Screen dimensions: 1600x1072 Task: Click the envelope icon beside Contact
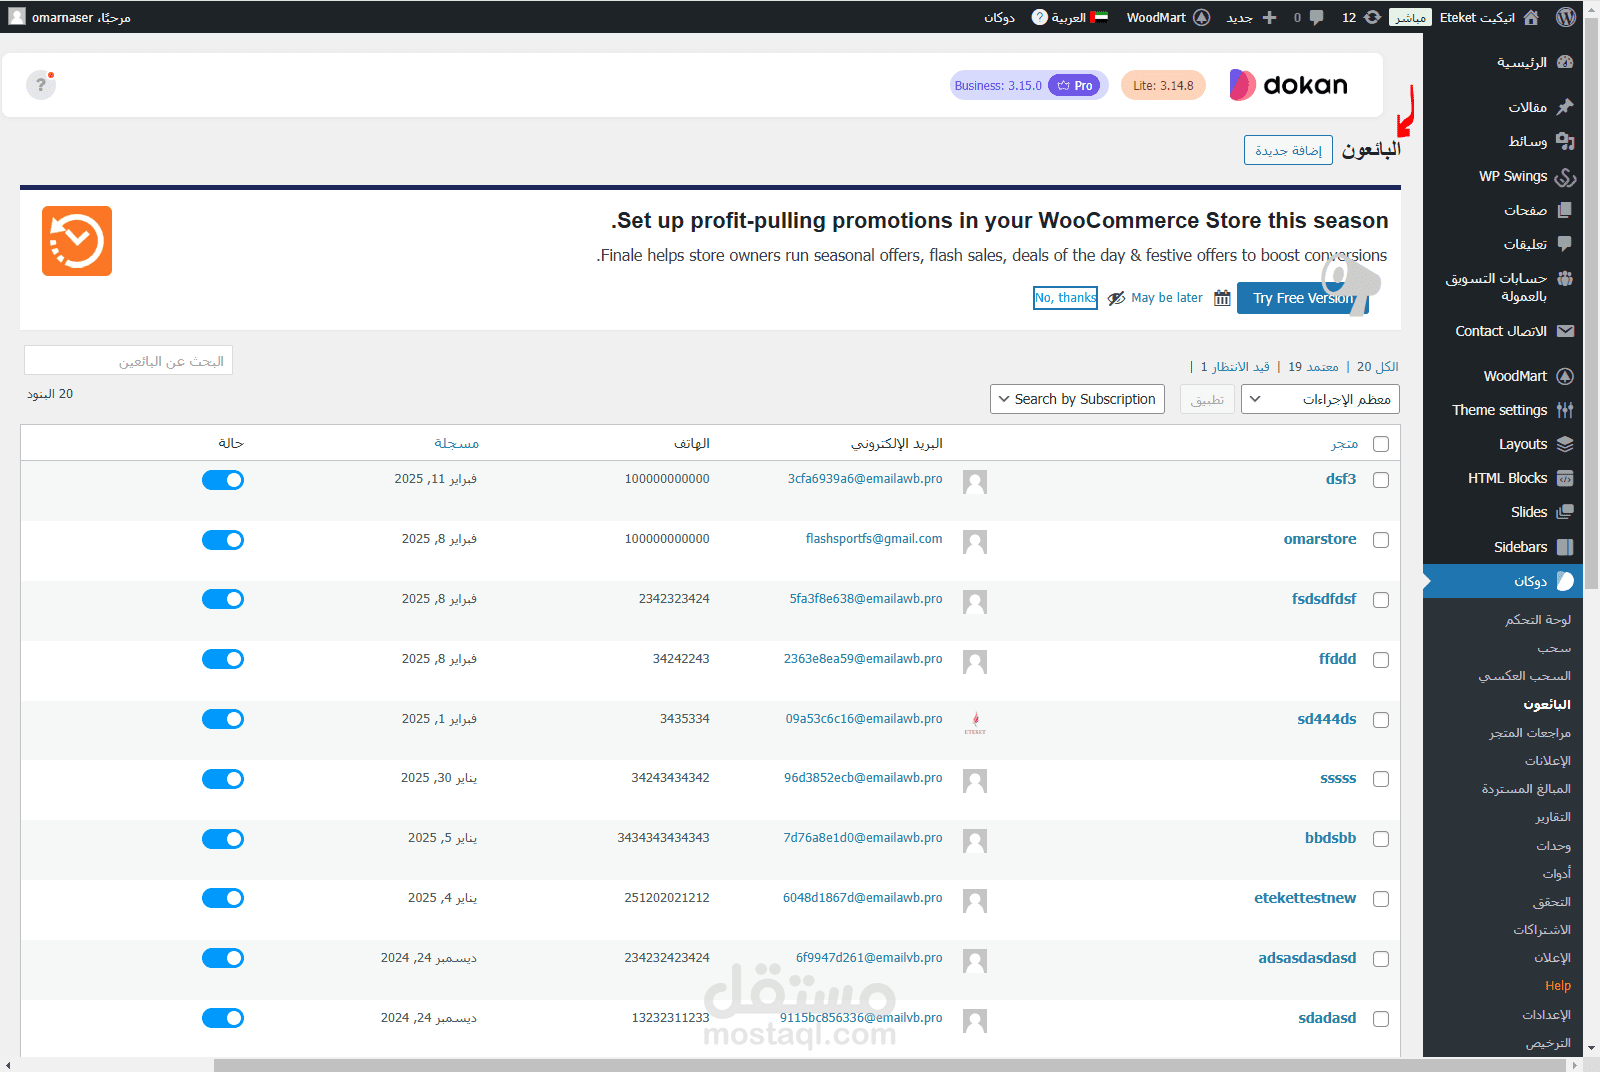coord(1565,331)
